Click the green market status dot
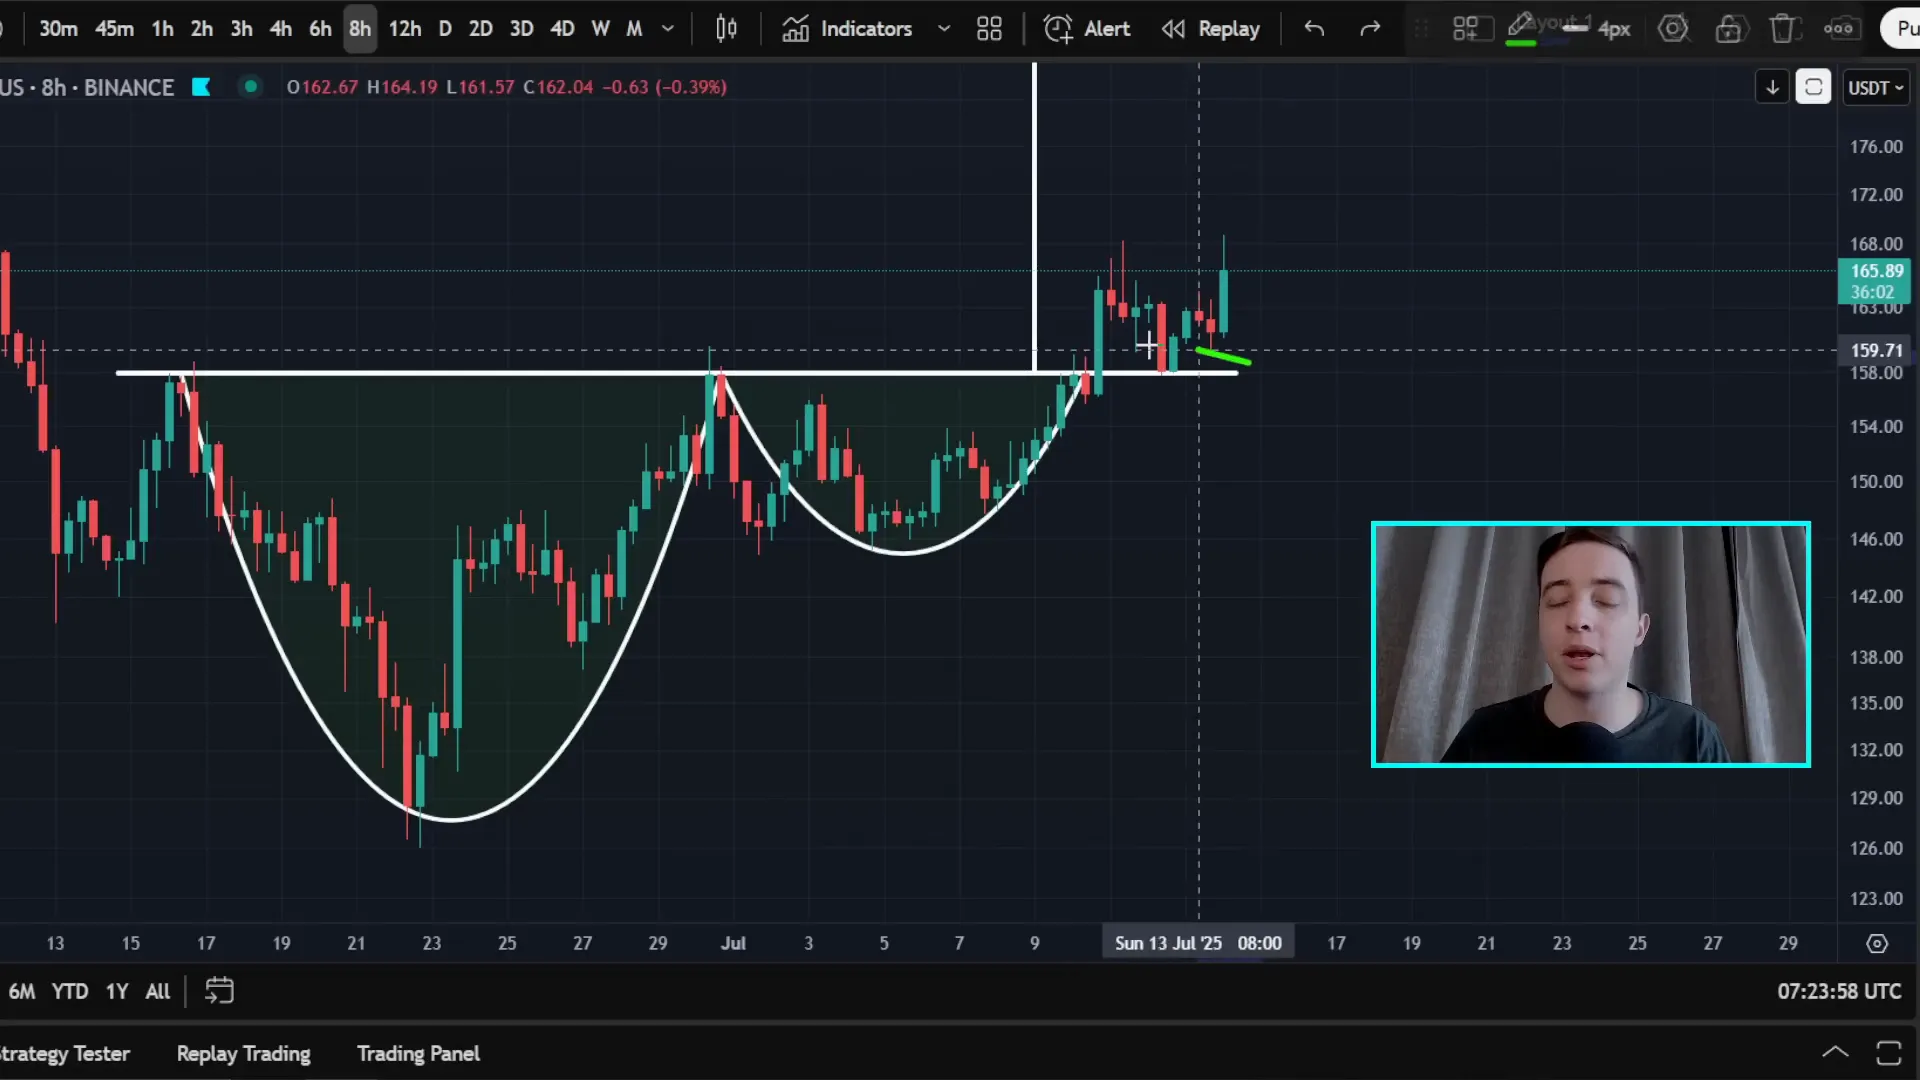 [251, 87]
